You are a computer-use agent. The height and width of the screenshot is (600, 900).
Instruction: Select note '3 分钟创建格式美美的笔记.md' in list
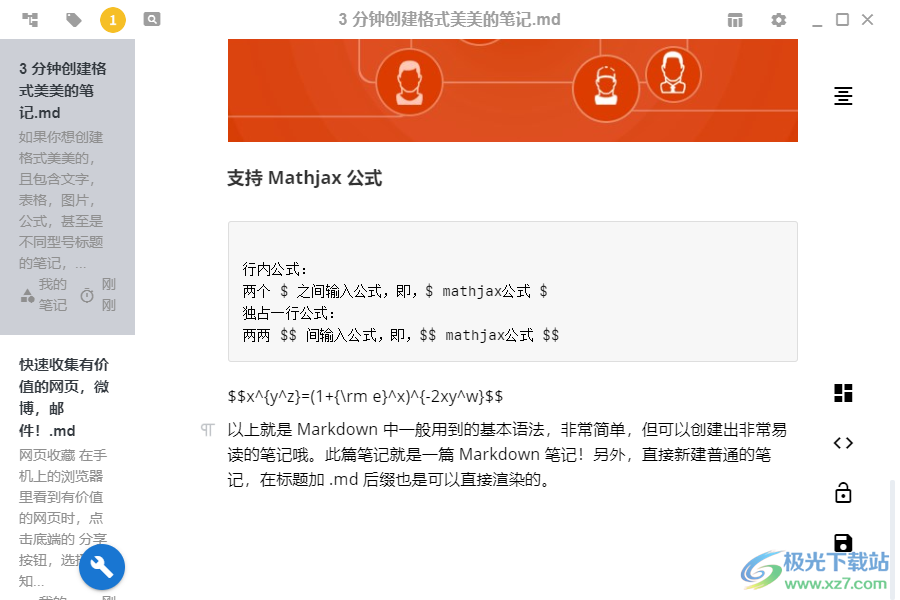(x=67, y=187)
